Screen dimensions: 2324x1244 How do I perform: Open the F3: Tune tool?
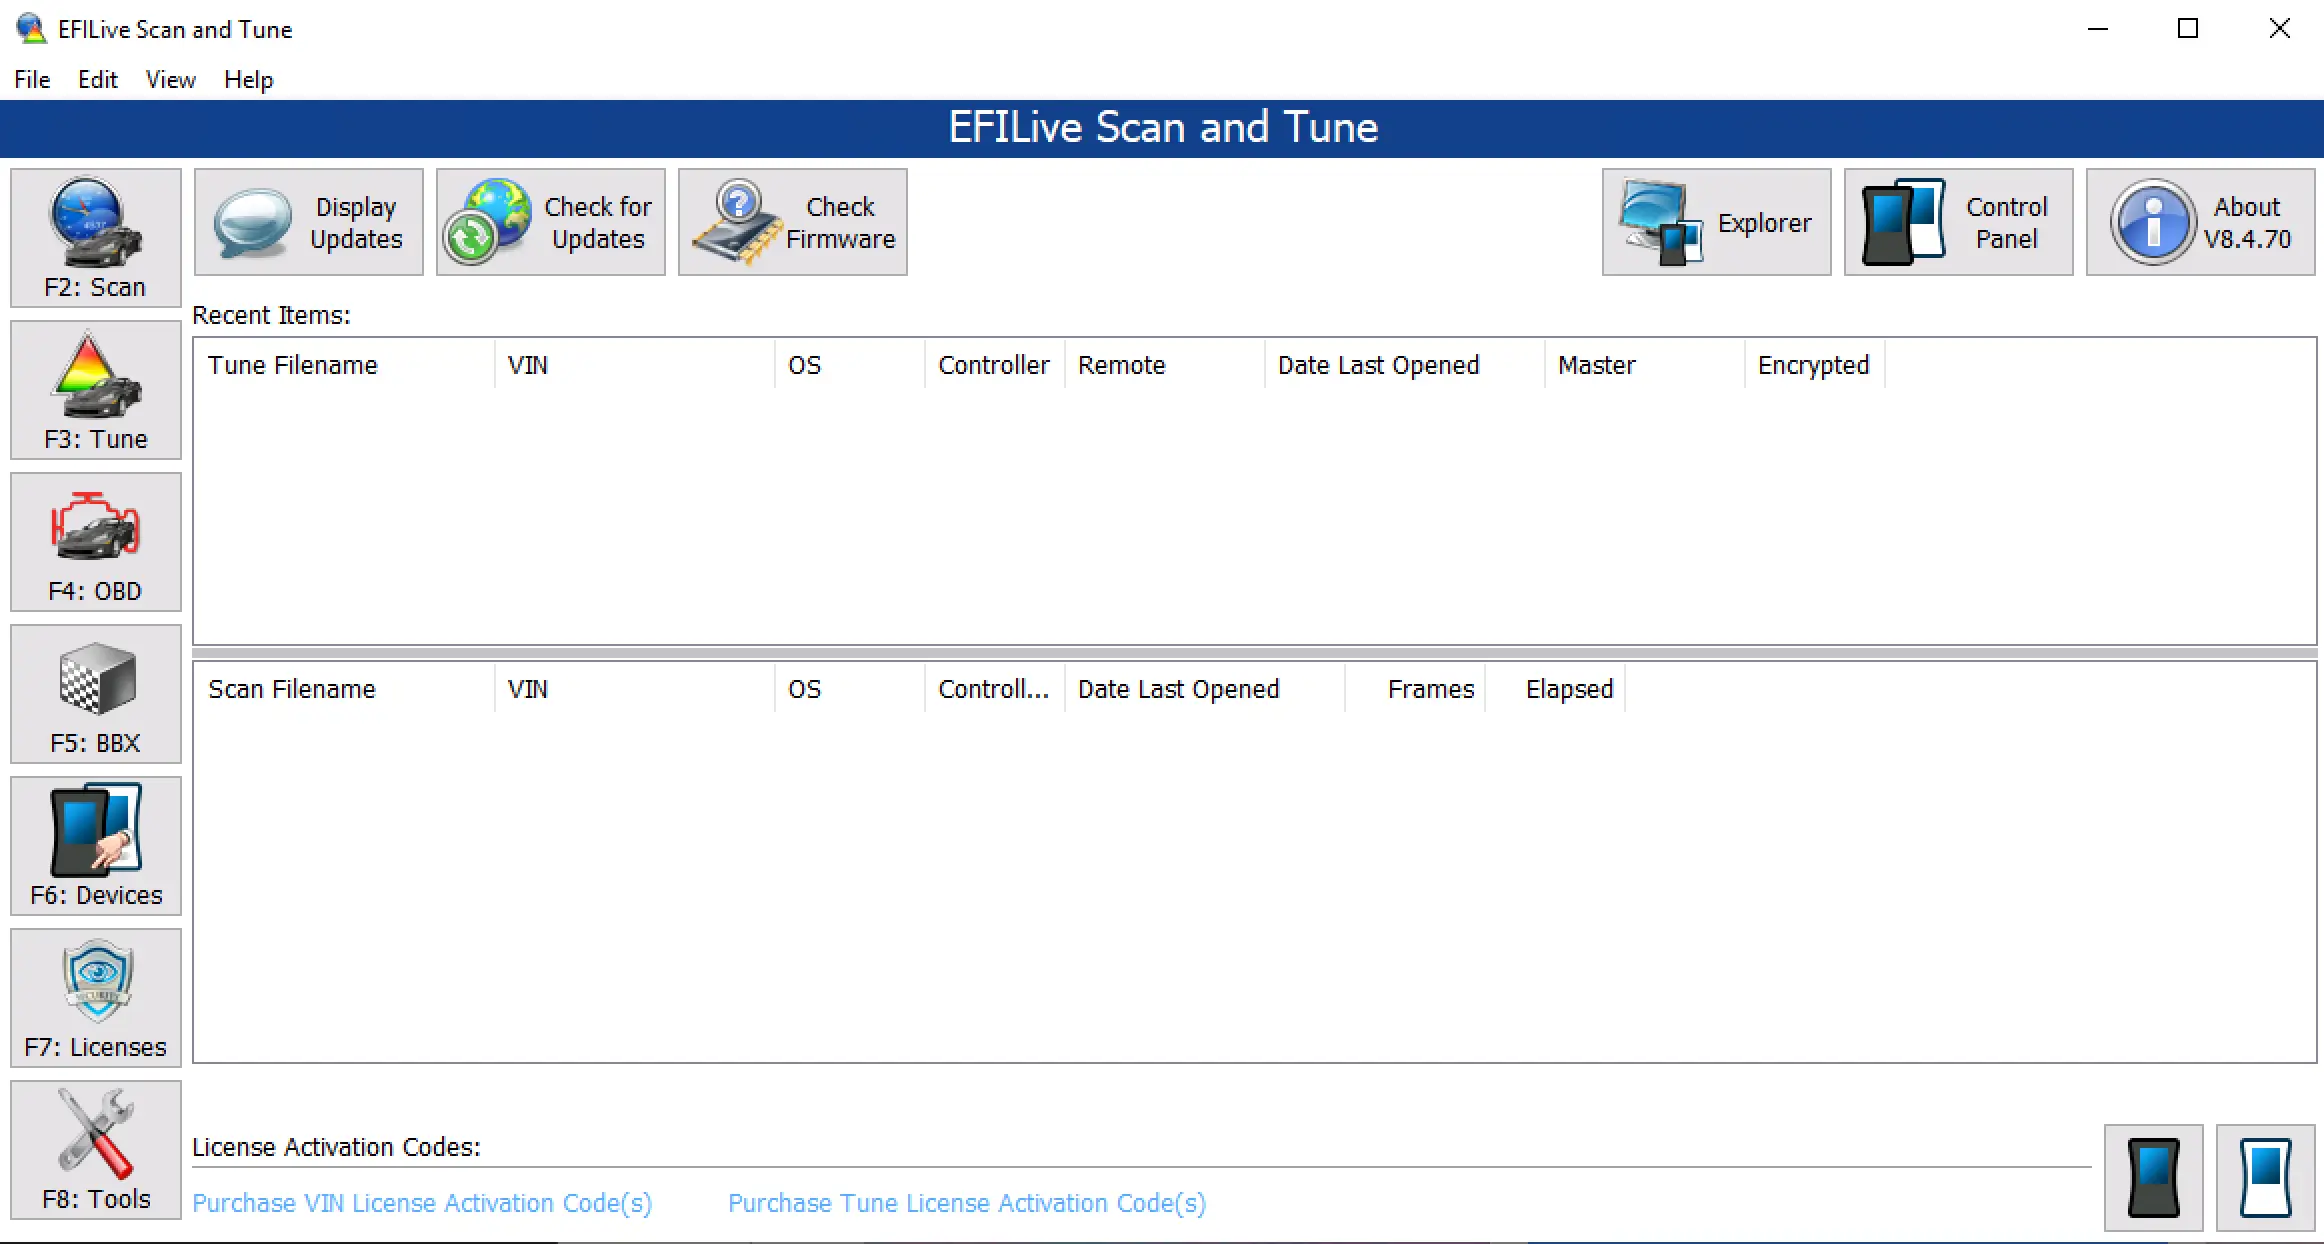click(x=95, y=390)
